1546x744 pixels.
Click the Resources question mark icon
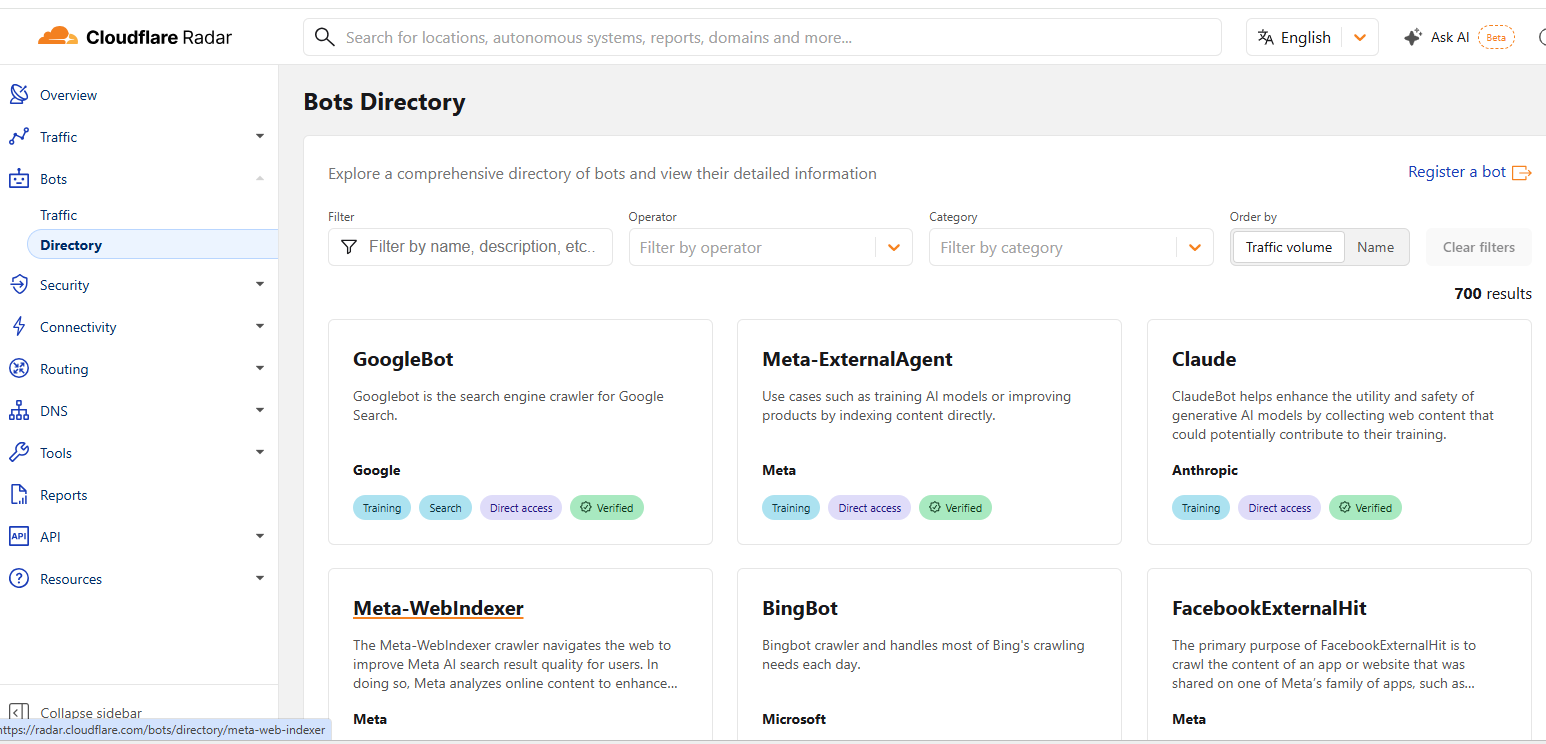(19, 579)
